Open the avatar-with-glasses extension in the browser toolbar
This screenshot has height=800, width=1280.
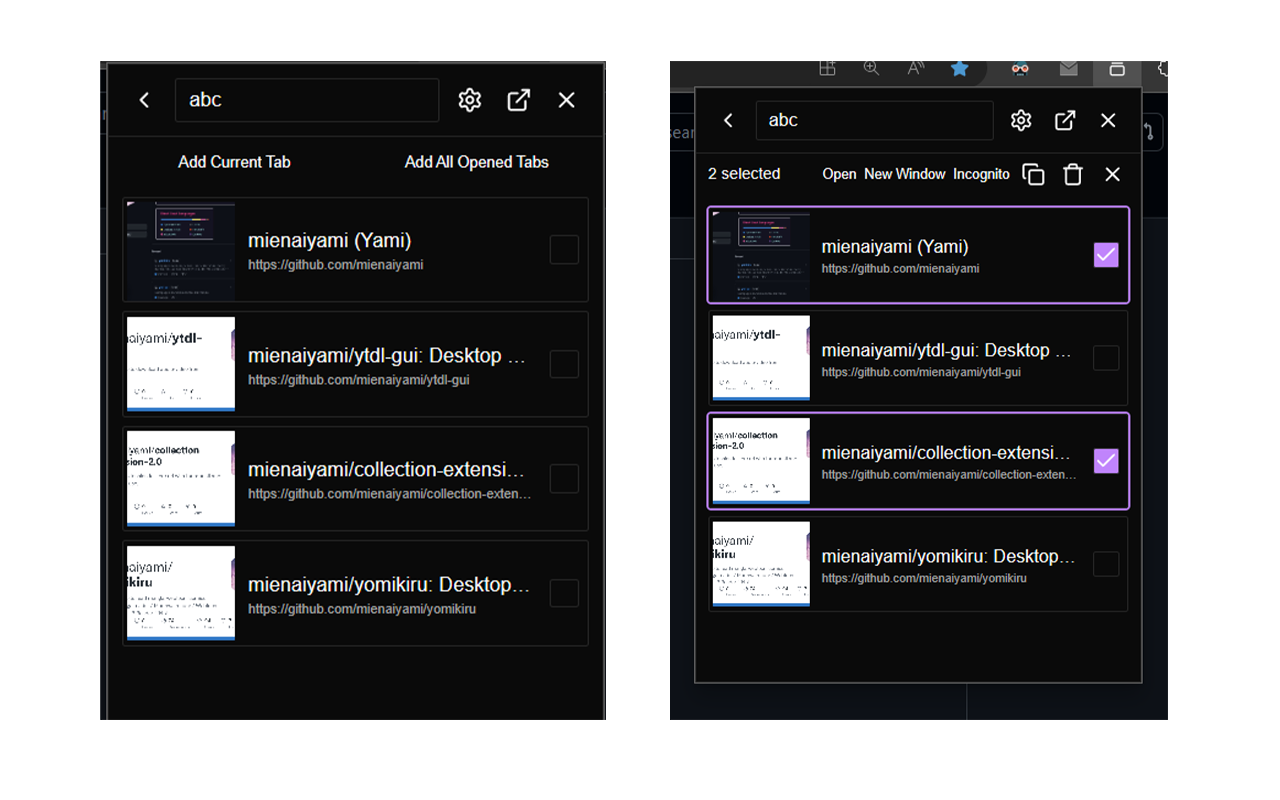(1020, 68)
